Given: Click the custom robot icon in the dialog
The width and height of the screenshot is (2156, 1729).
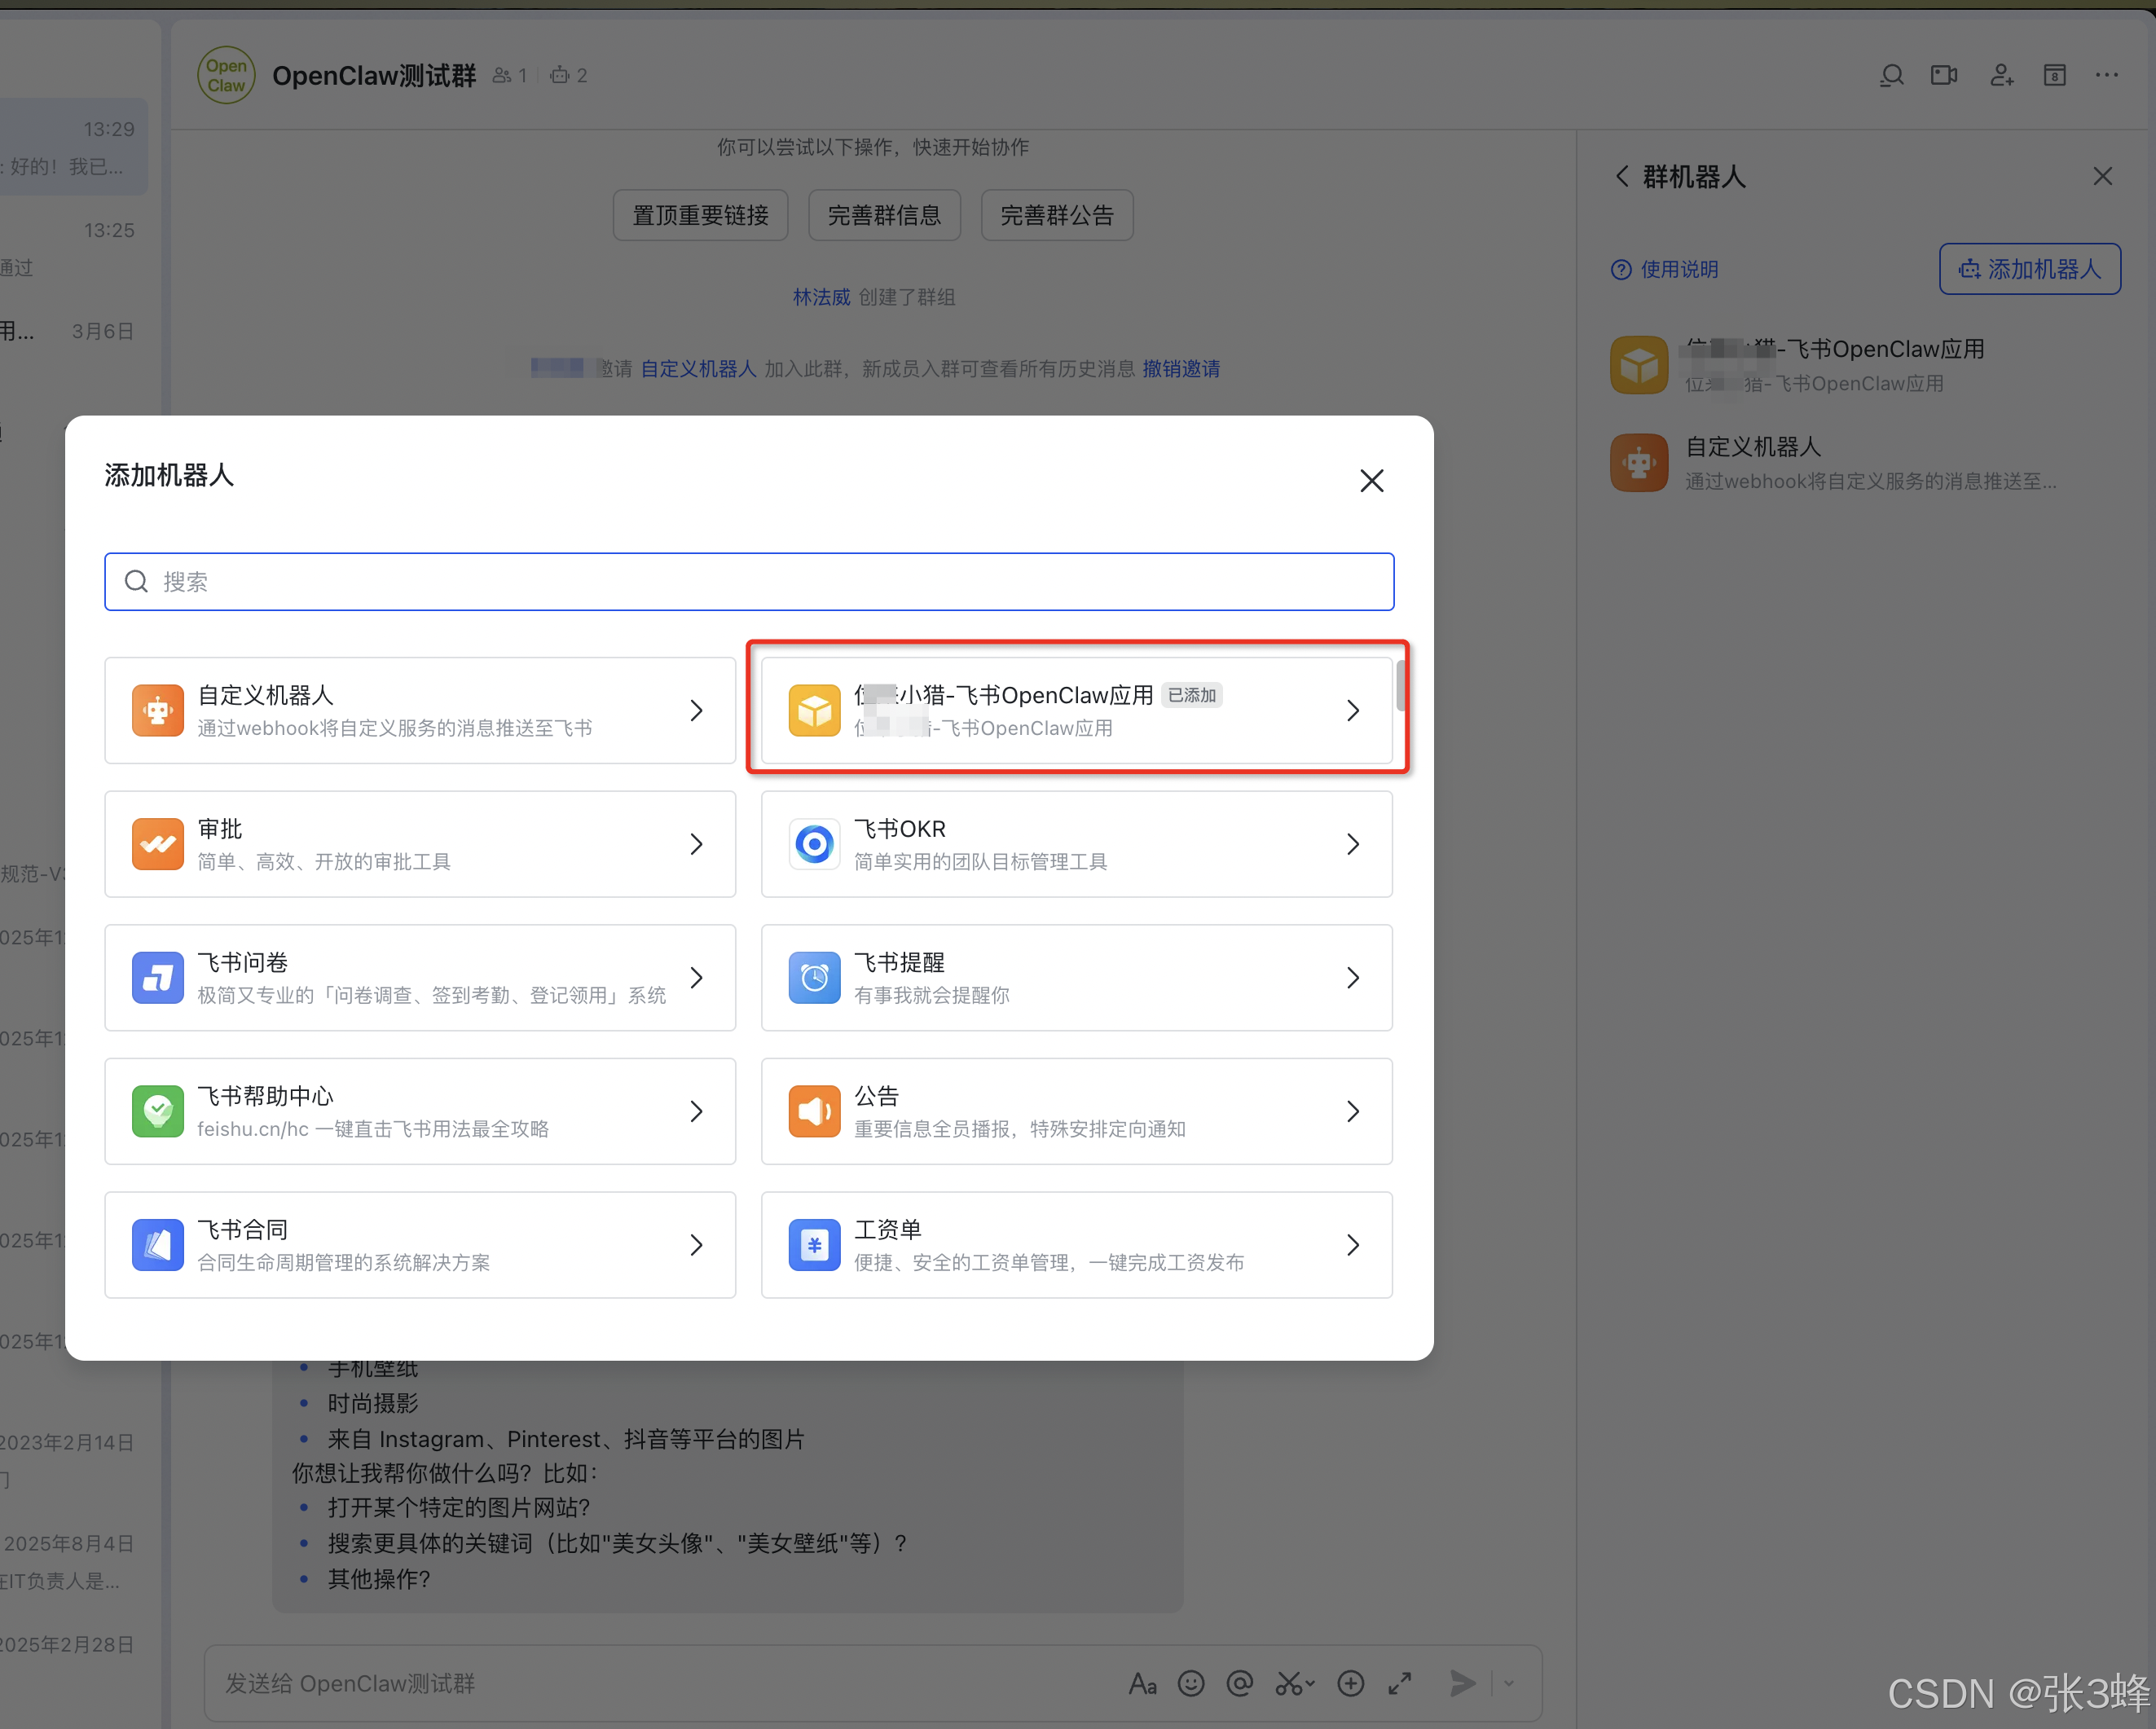Looking at the screenshot, I should click(157, 710).
